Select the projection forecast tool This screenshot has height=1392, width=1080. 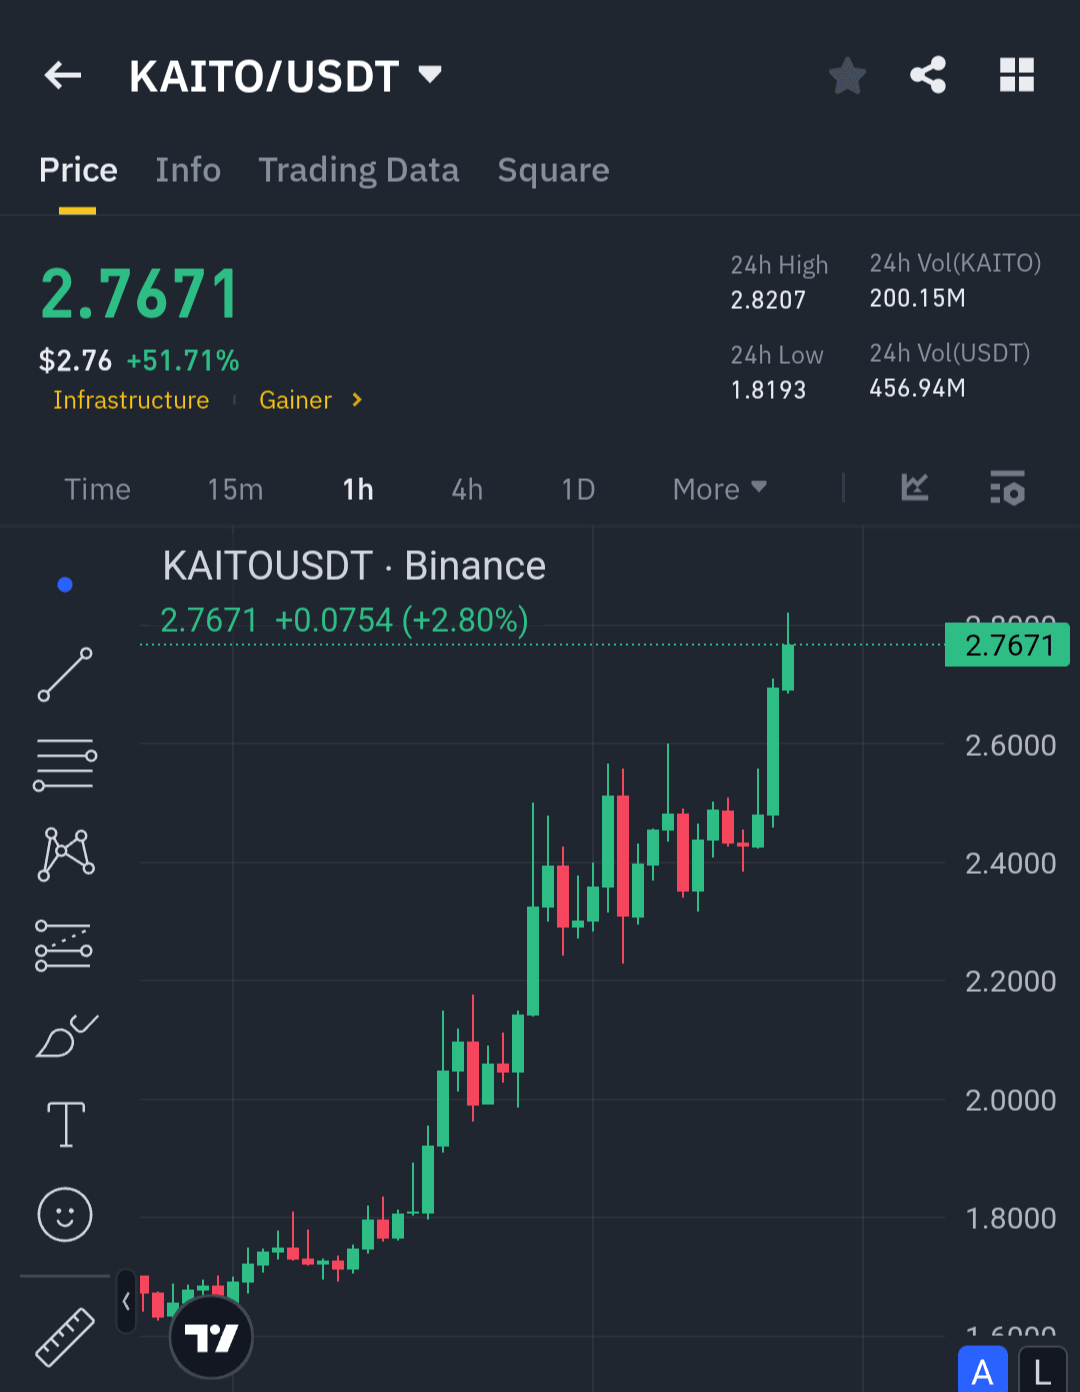click(64, 945)
